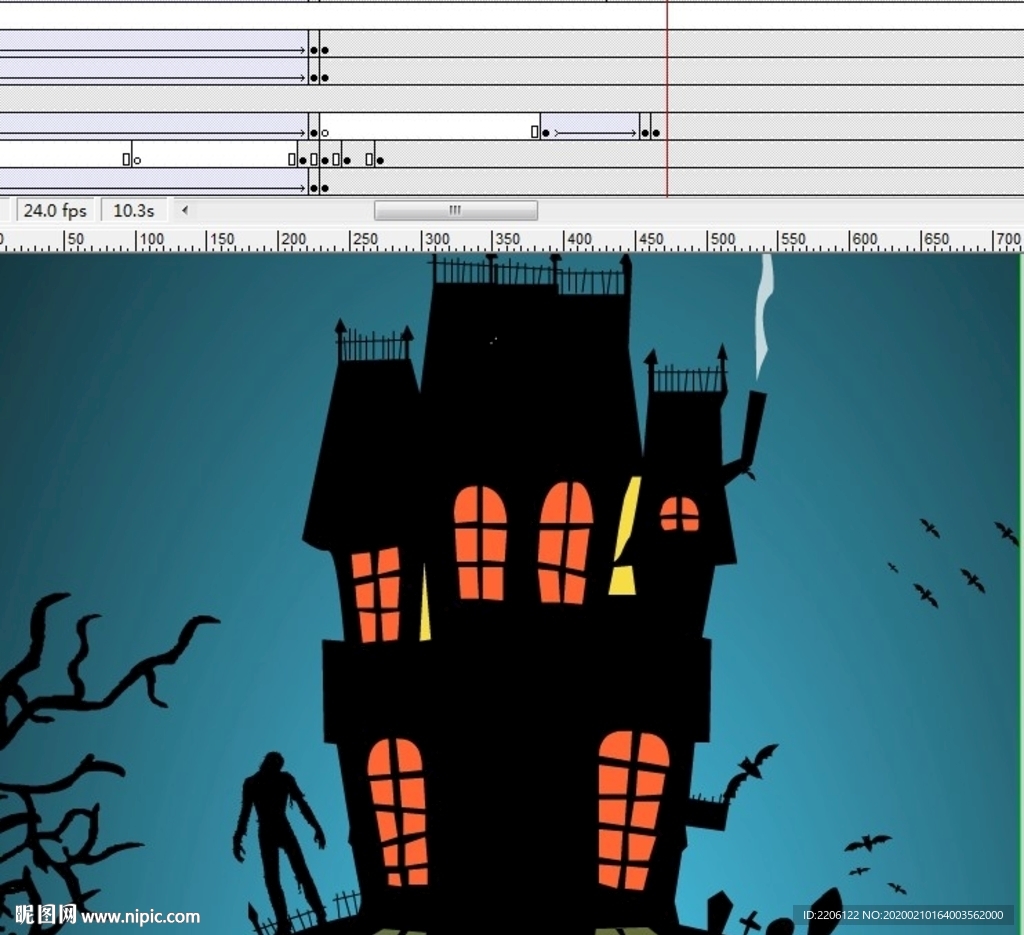Select the small round orange window

click(679, 515)
